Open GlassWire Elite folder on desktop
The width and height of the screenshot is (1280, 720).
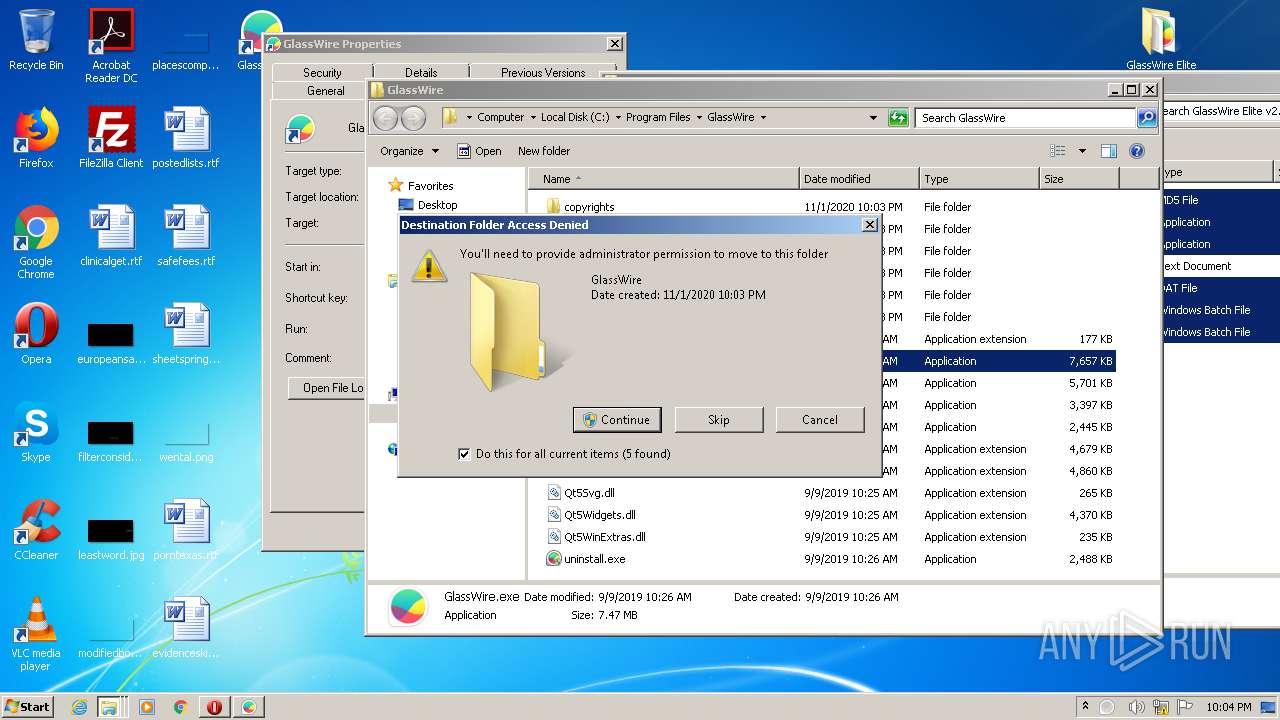pos(1161,40)
